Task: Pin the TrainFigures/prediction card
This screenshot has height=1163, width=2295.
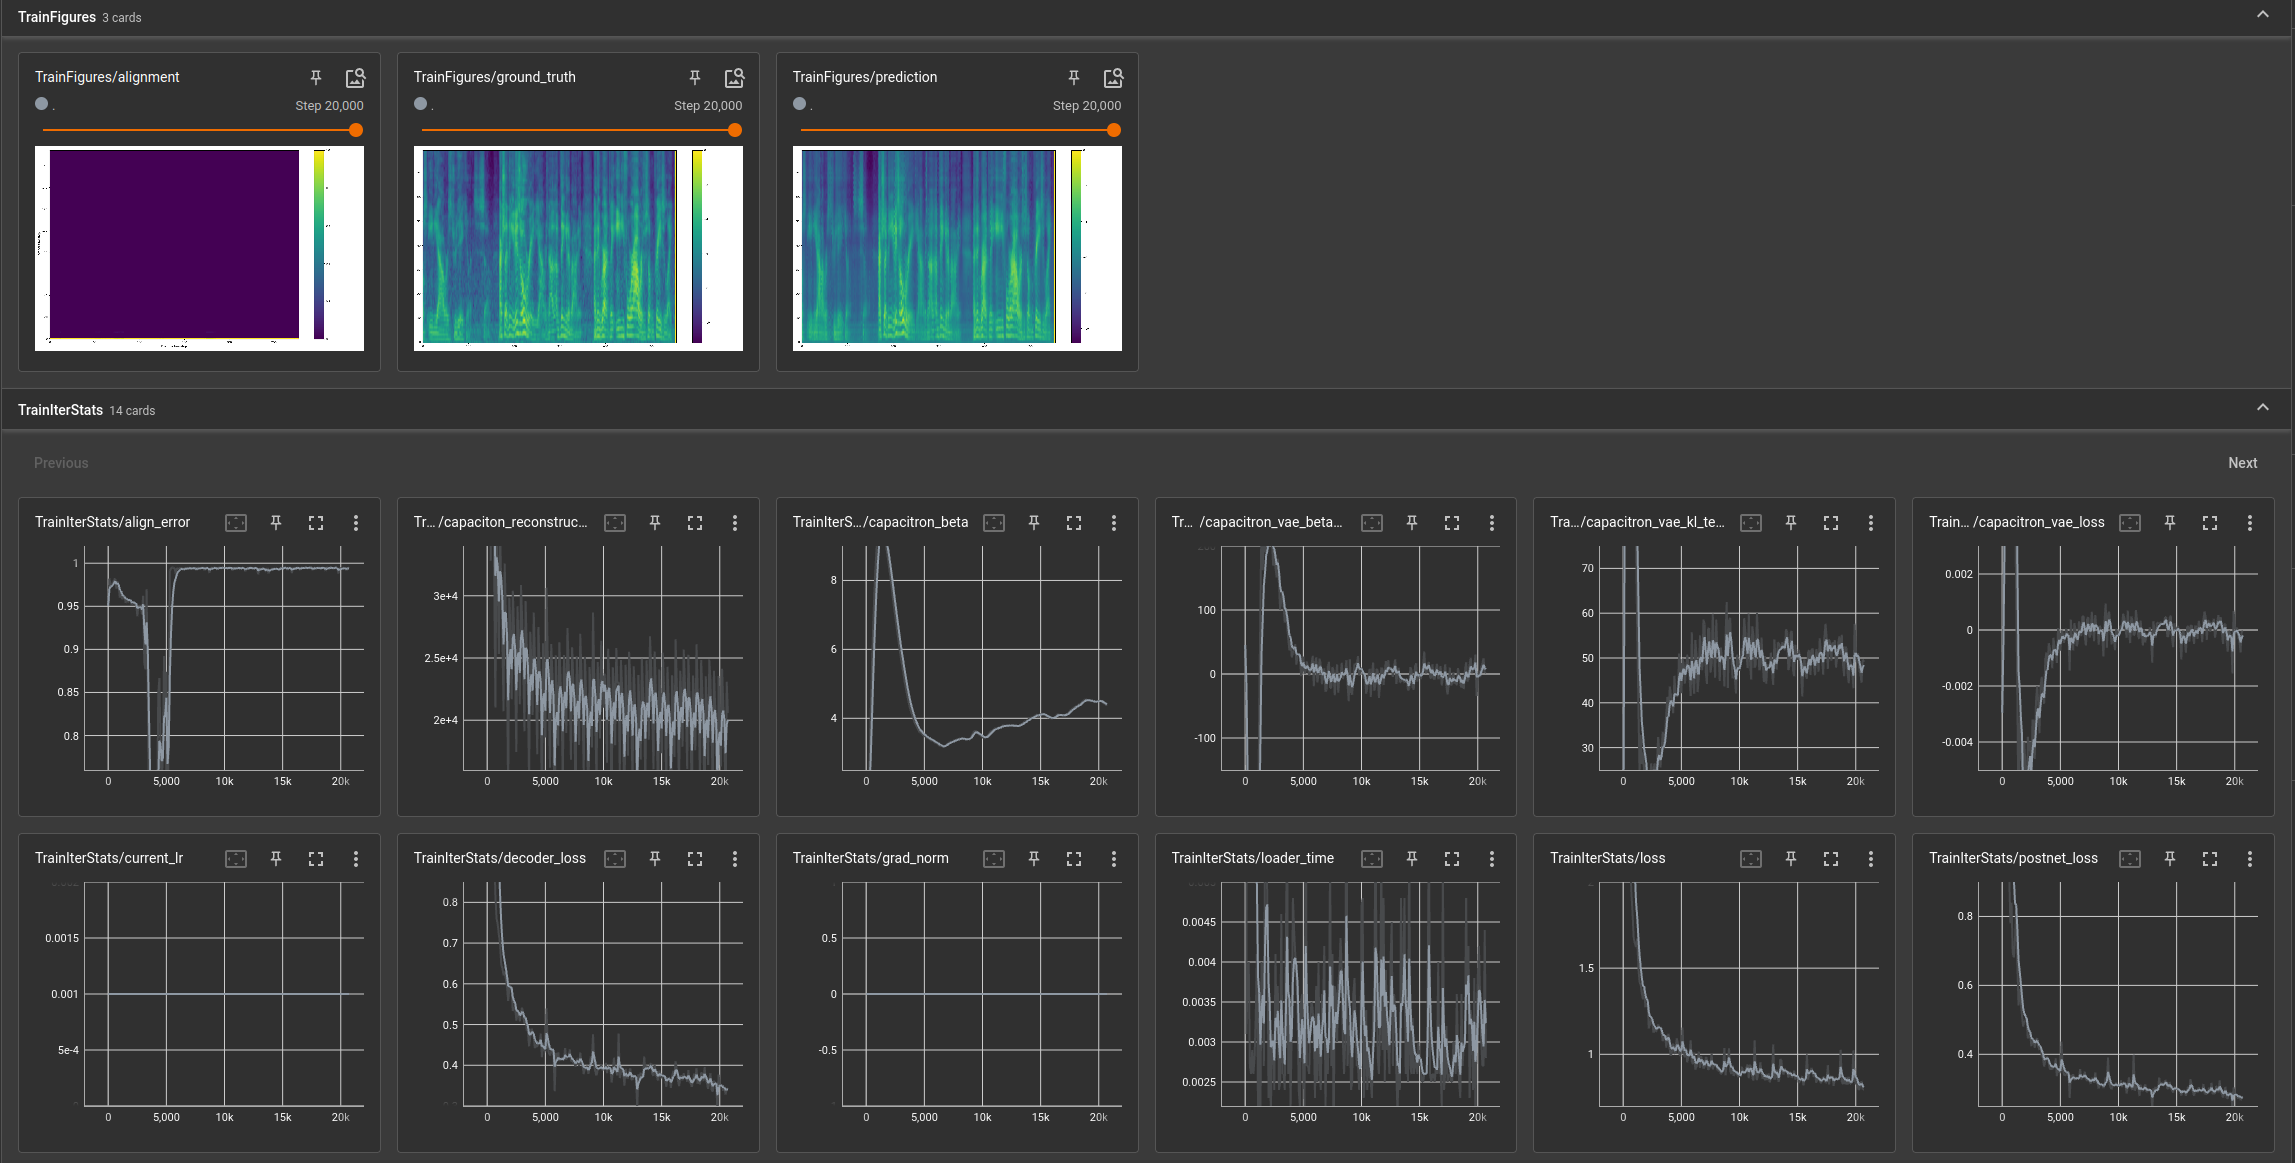Action: (x=1074, y=77)
